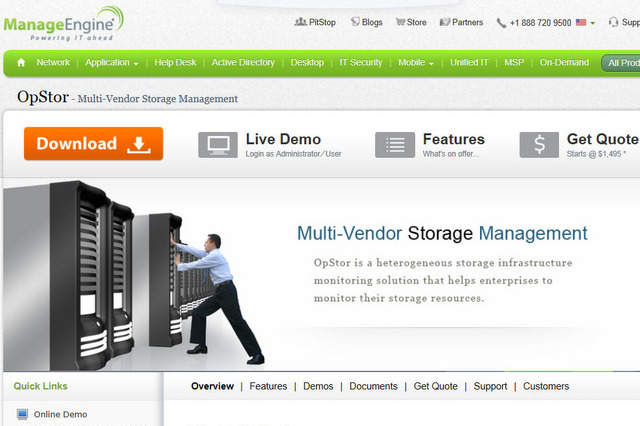Open the IT Security menu item
The height and width of the screenshot is (426, 640).
pyautogui.click(x=361, y=62)
